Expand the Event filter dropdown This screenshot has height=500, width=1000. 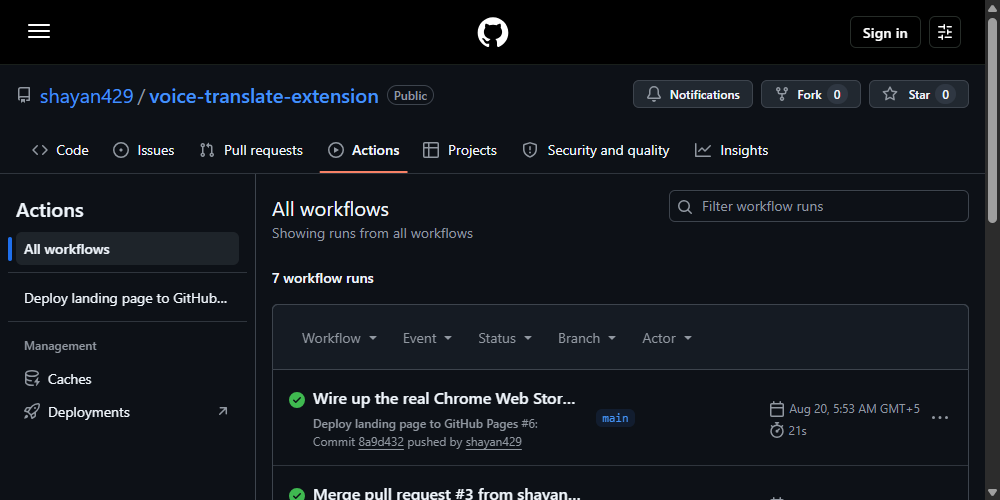427,338
